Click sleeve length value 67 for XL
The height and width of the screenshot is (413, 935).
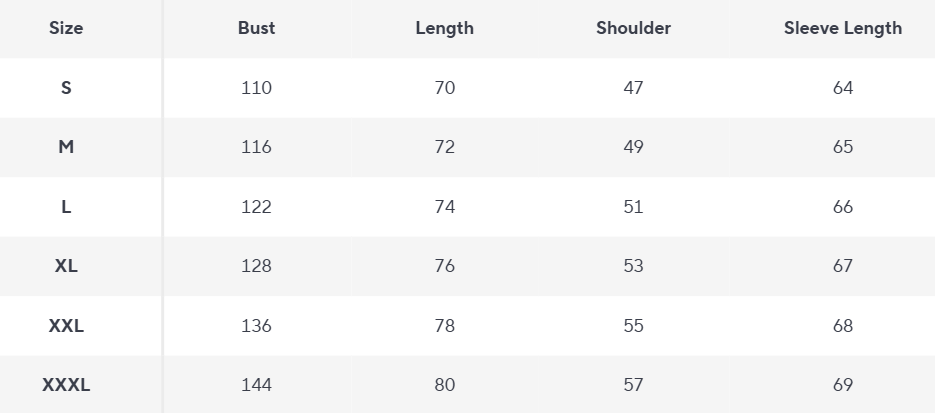point(842,266)
